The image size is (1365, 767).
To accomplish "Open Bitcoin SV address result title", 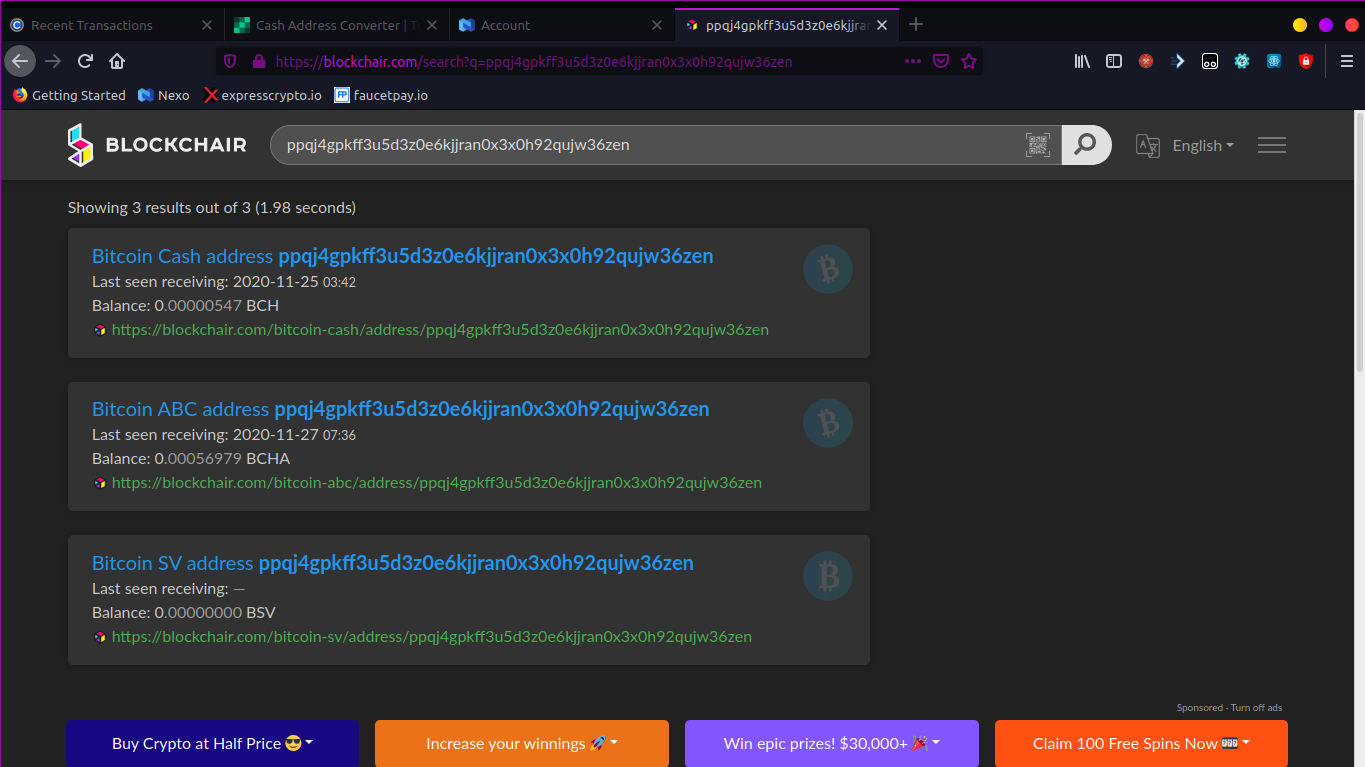I will [393, 563].
